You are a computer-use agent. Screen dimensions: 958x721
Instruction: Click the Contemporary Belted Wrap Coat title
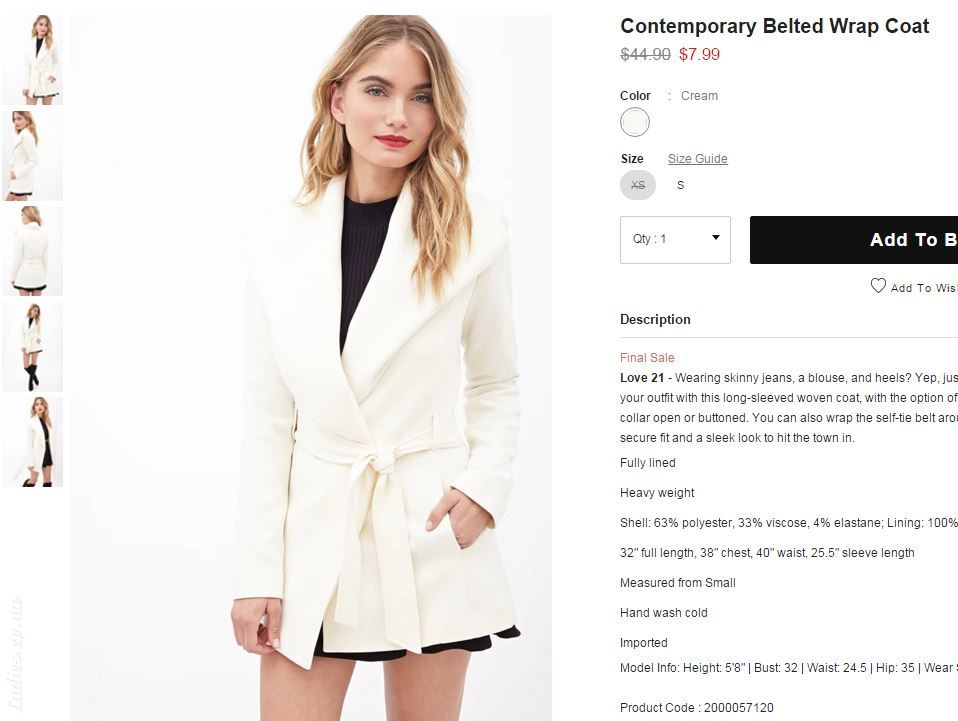[x=775, y=26]
